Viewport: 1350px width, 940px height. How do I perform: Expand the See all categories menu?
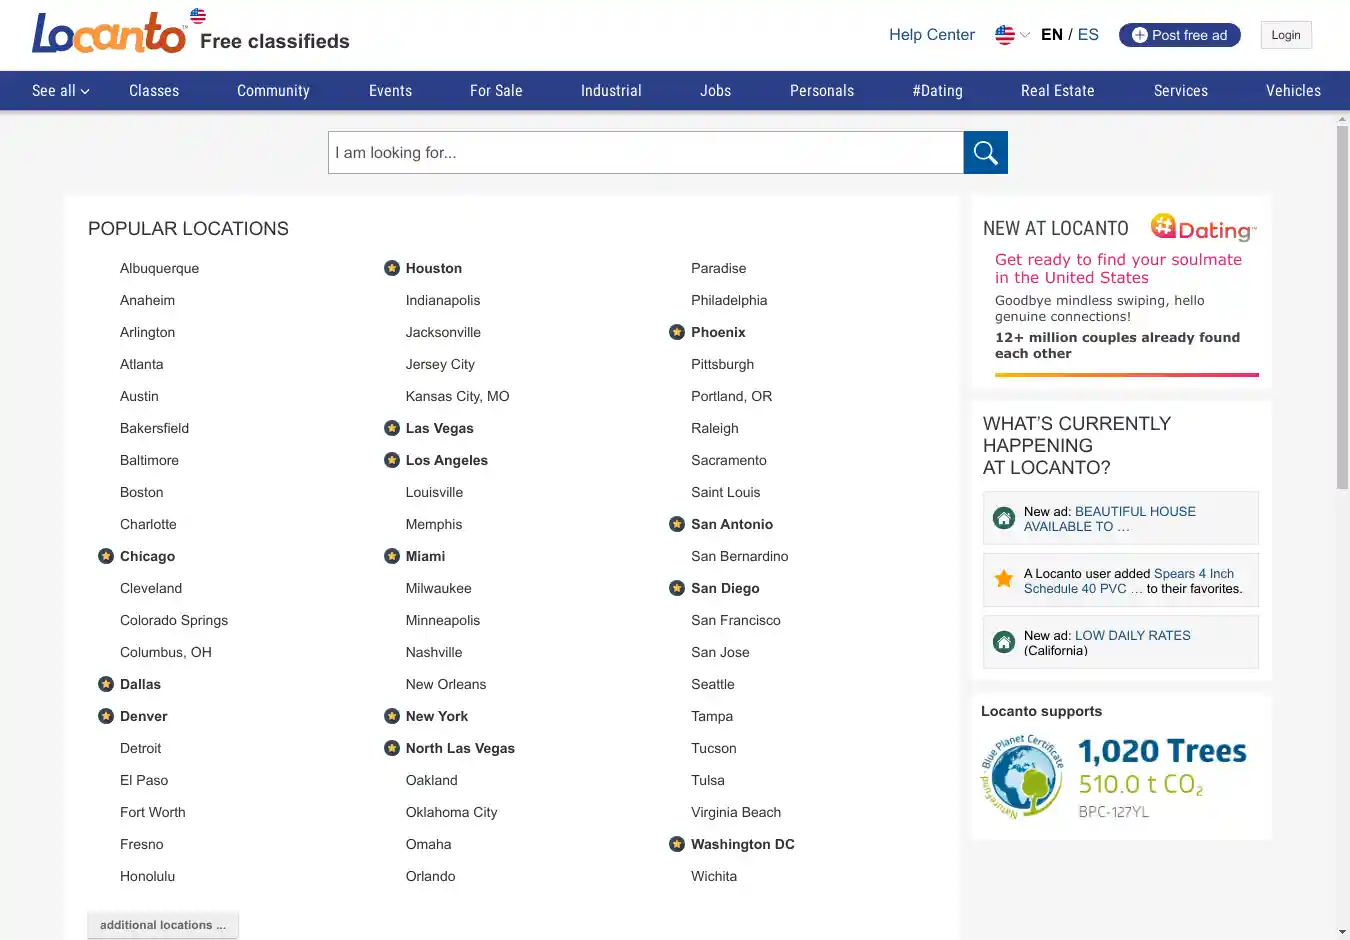tap(61, 90)
